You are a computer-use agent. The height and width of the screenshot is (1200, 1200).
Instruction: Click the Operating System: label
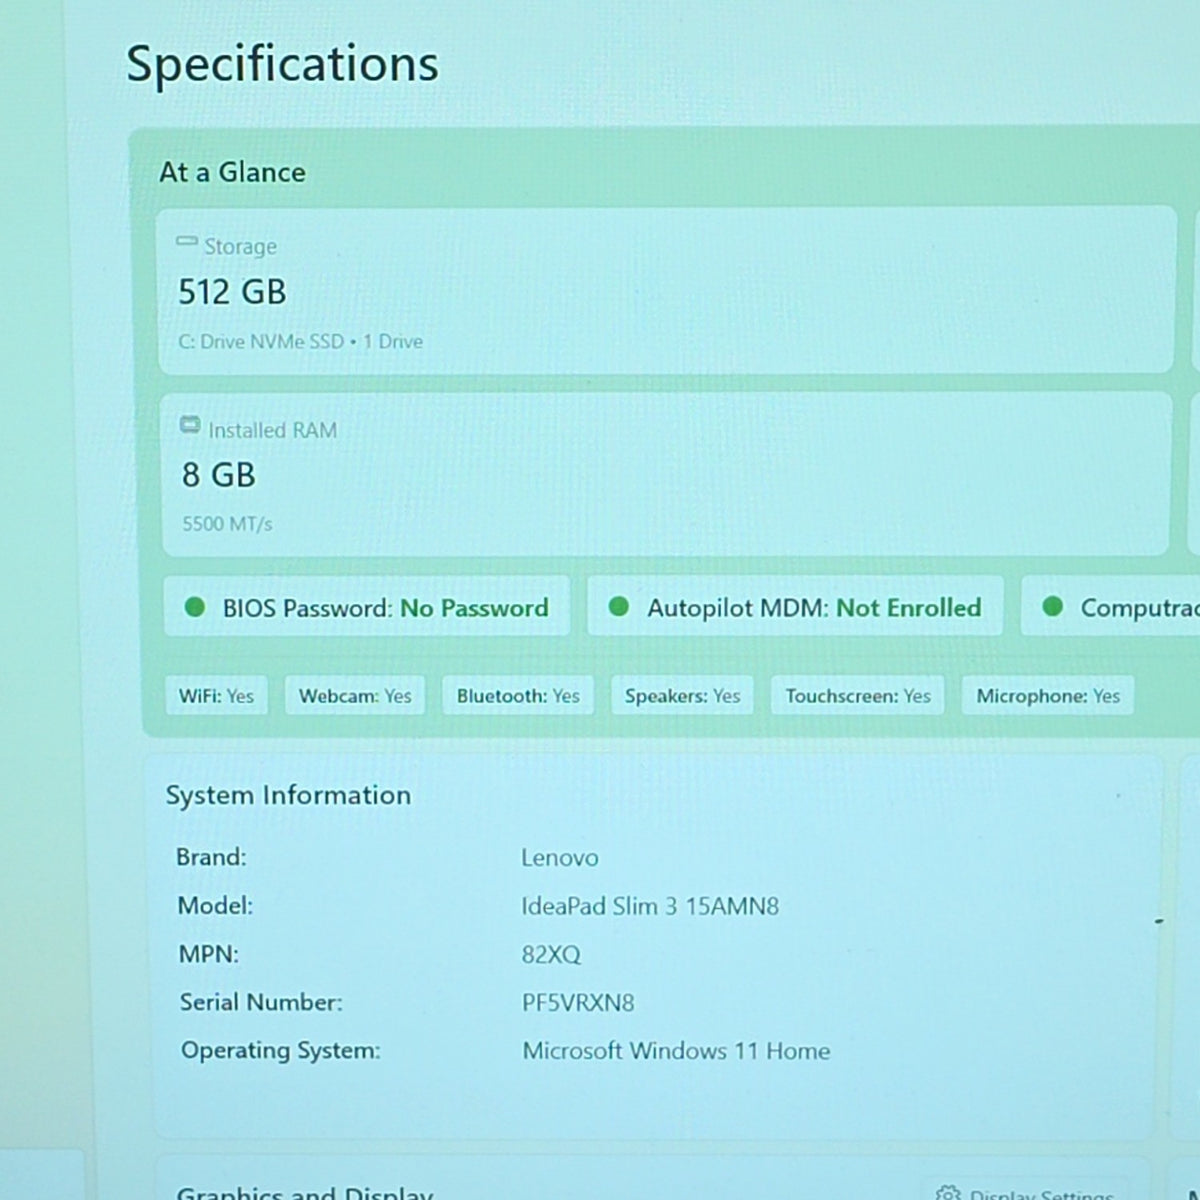click(281, 1051)
